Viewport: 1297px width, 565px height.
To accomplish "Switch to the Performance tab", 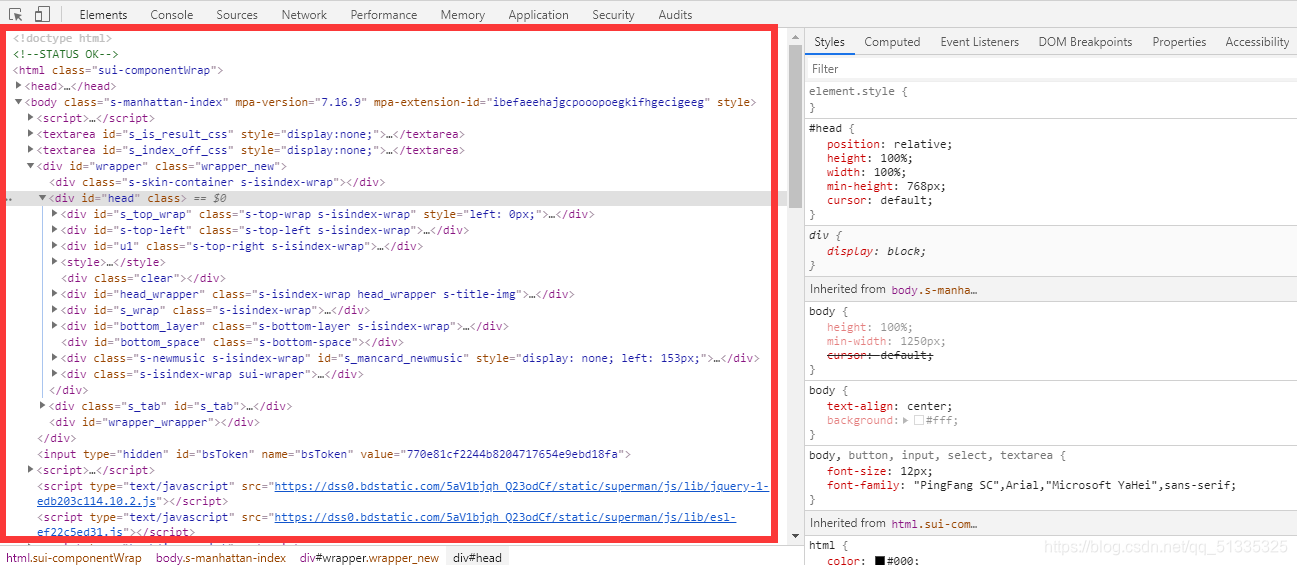I will click(x=384, y=15).
